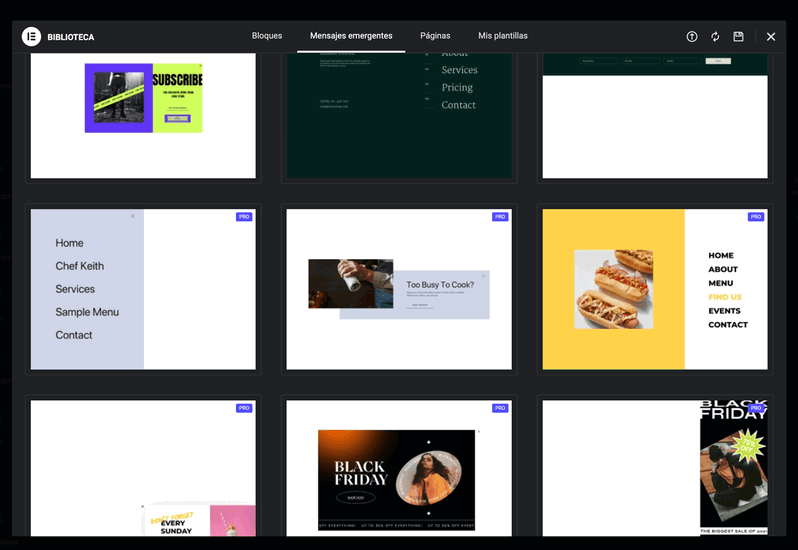
Task: Click the Elementor logo icon beside BIBLIOTECA
Action: [x=31, y=37]
